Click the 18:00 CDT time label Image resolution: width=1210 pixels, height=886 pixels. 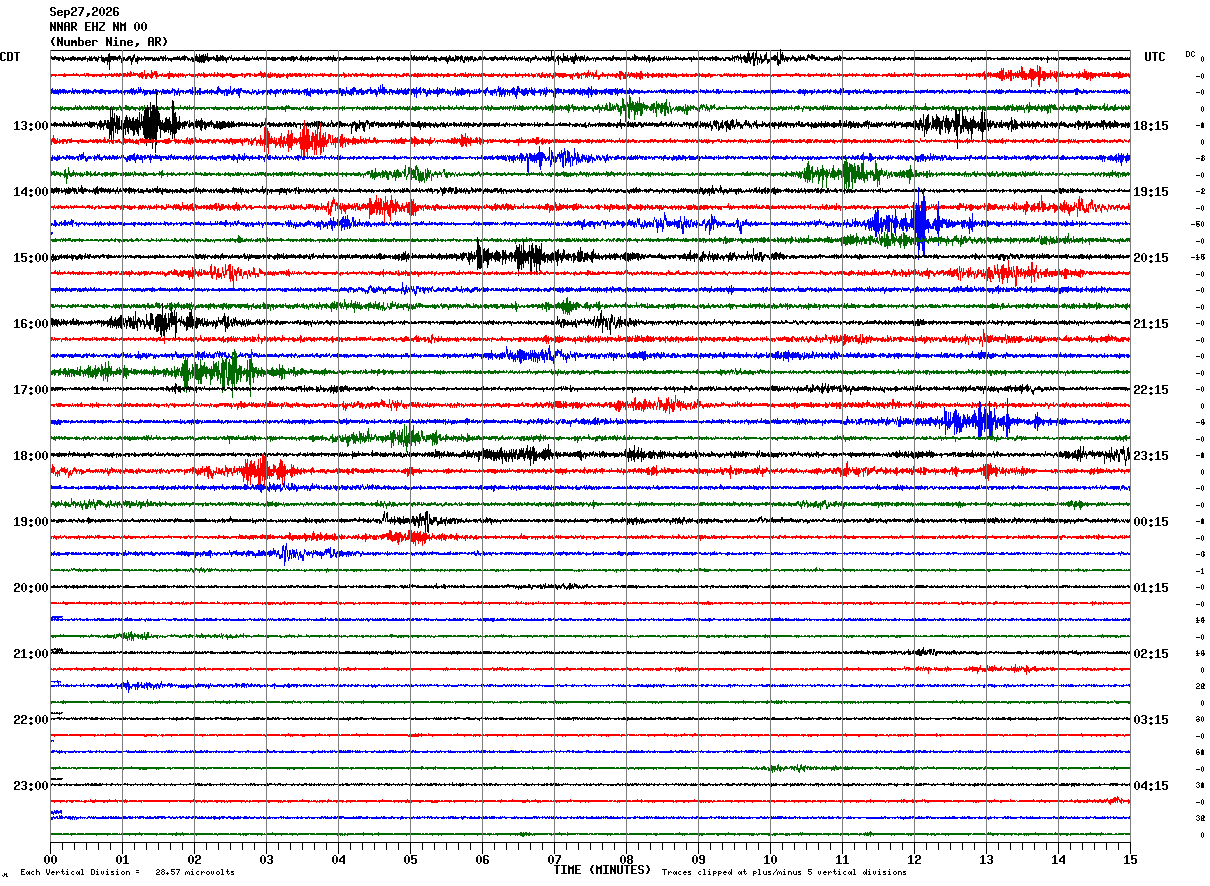(30, 456)
